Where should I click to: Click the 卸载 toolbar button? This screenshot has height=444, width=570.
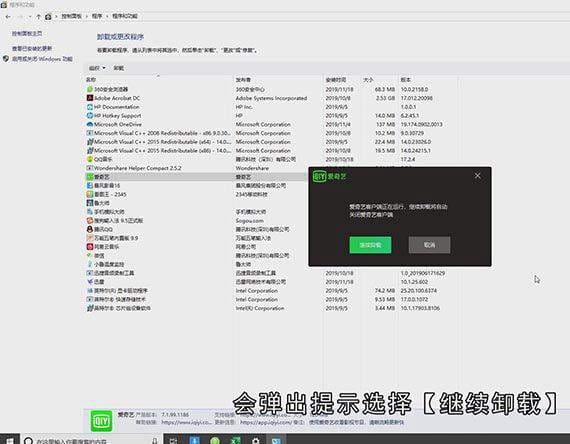(x=119, y=68)
